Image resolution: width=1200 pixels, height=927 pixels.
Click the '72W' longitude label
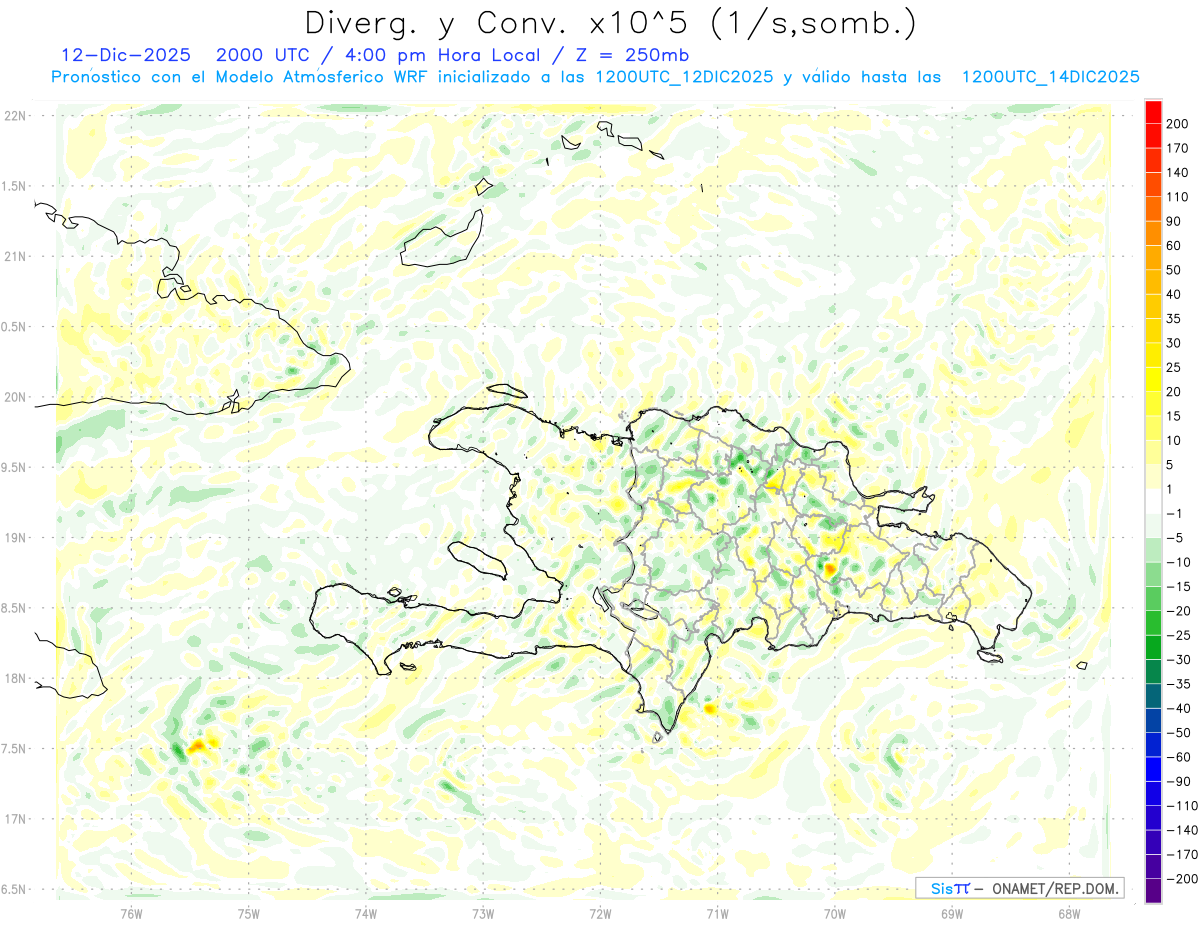tap(600, 912)
